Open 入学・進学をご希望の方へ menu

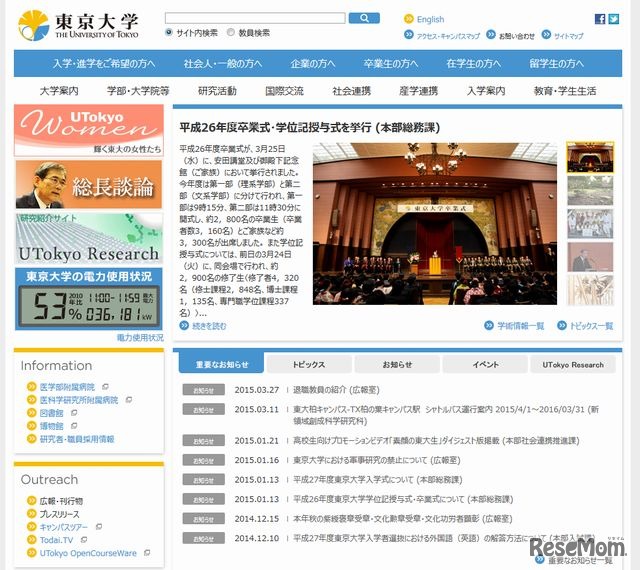pos(104,63)
